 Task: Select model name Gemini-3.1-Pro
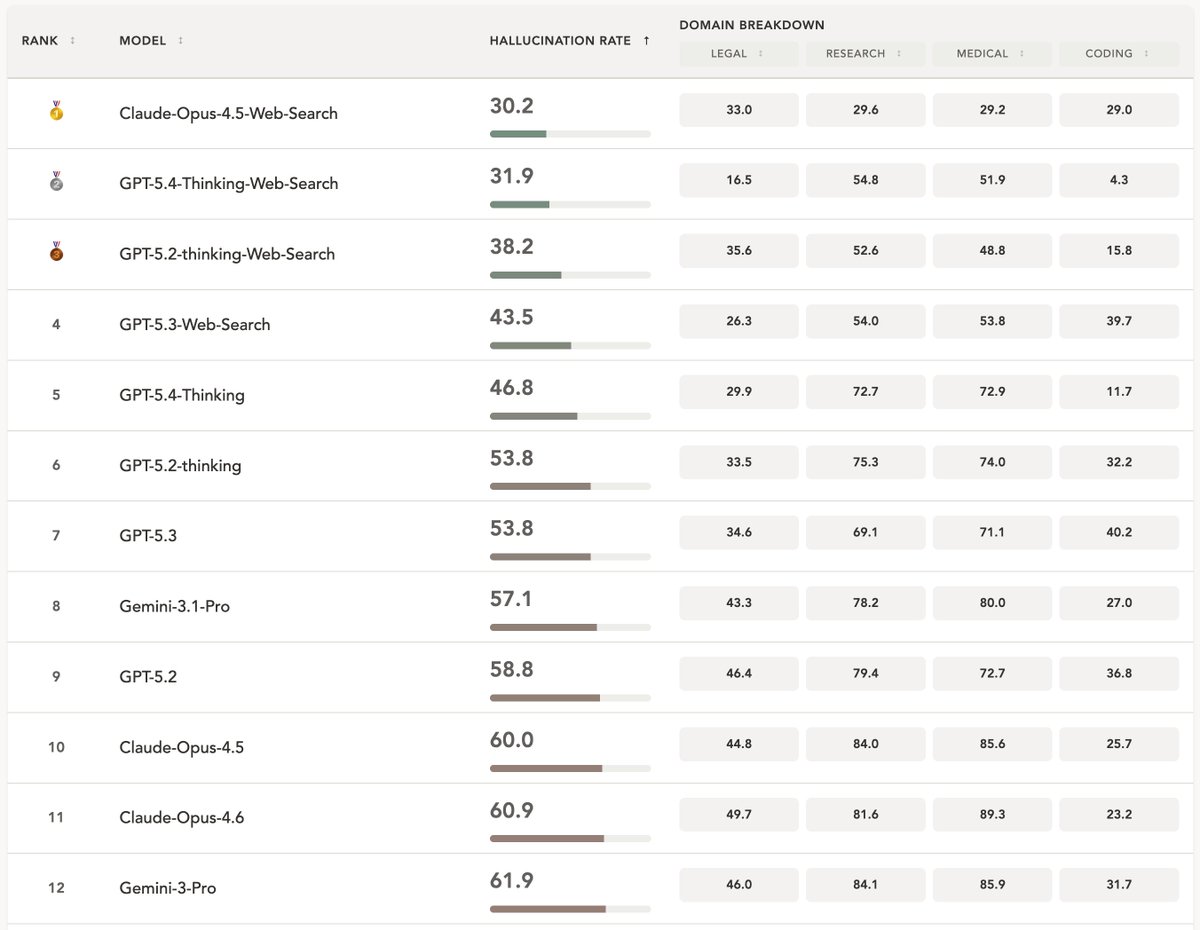tap(174, 607)
